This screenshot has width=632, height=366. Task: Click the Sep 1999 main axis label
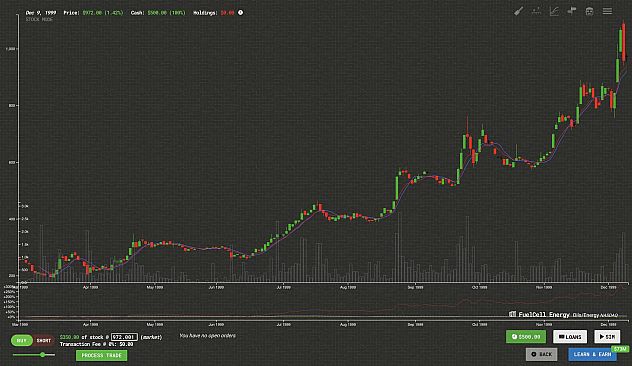point(415,287)
